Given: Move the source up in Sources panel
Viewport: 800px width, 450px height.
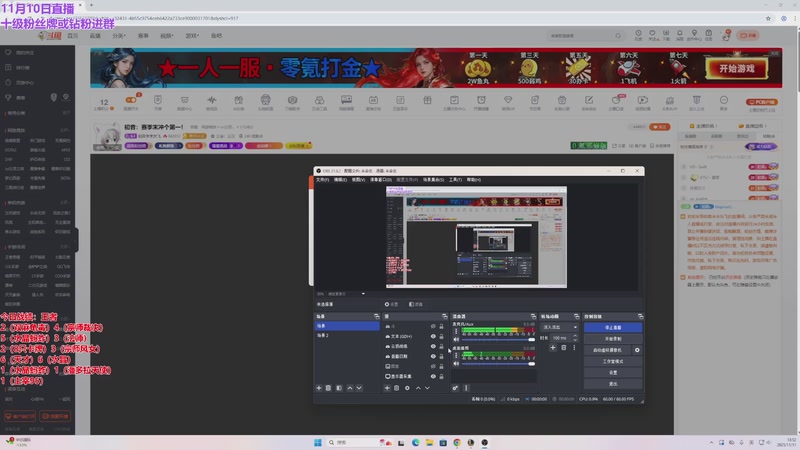Looking at the screenshot, I should (418, 388).
